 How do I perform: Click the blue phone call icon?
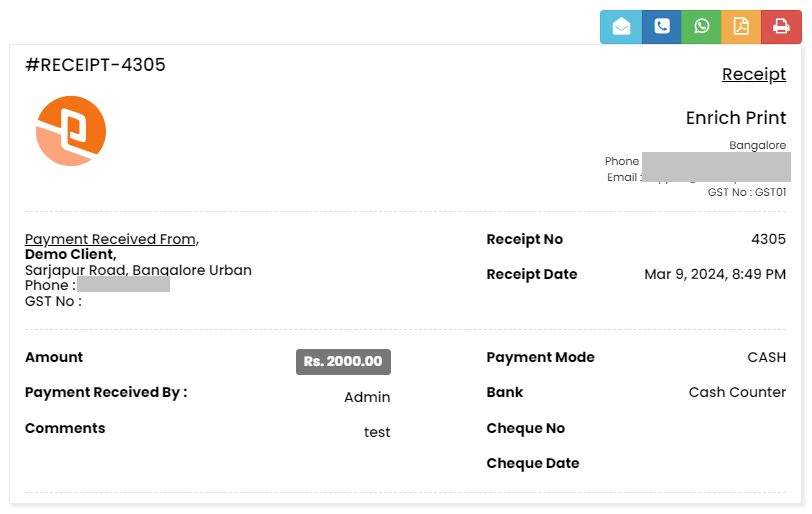661,27
